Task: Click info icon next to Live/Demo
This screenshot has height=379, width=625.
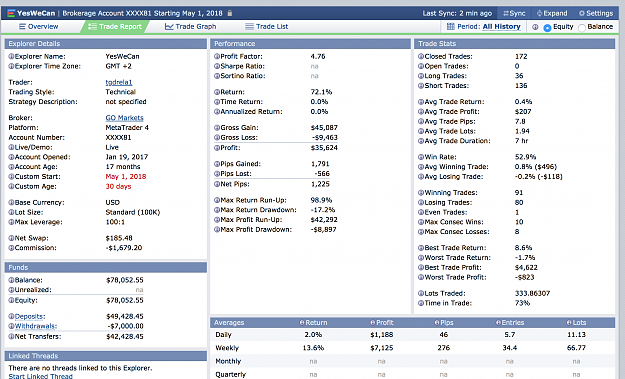Action: point(11,147)
